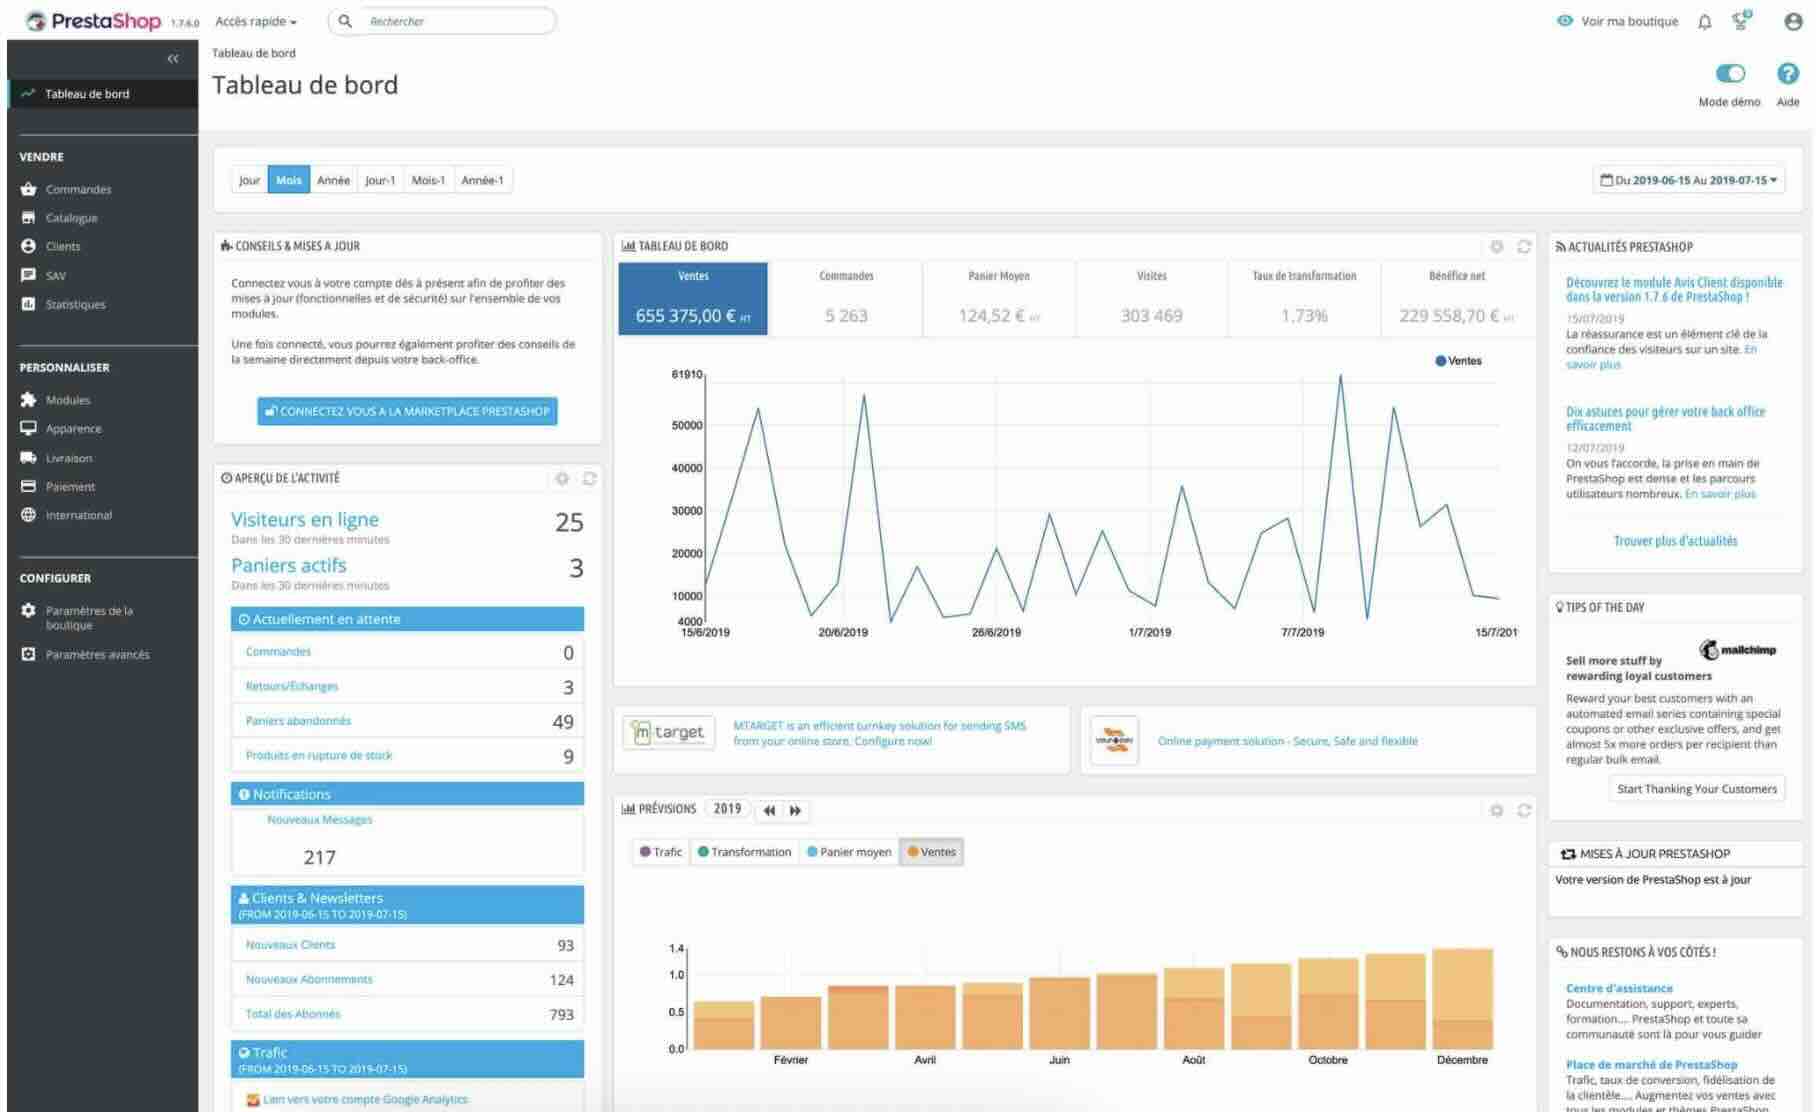This screenshot has height=1112, width=1816.
Task: Select the Commandes KPI tab
Action: pyautogui.click(x=846, y=298)
